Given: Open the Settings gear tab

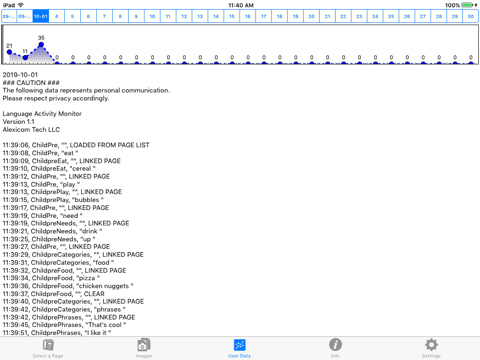Looking at the screenshot, I should [431, 348].
